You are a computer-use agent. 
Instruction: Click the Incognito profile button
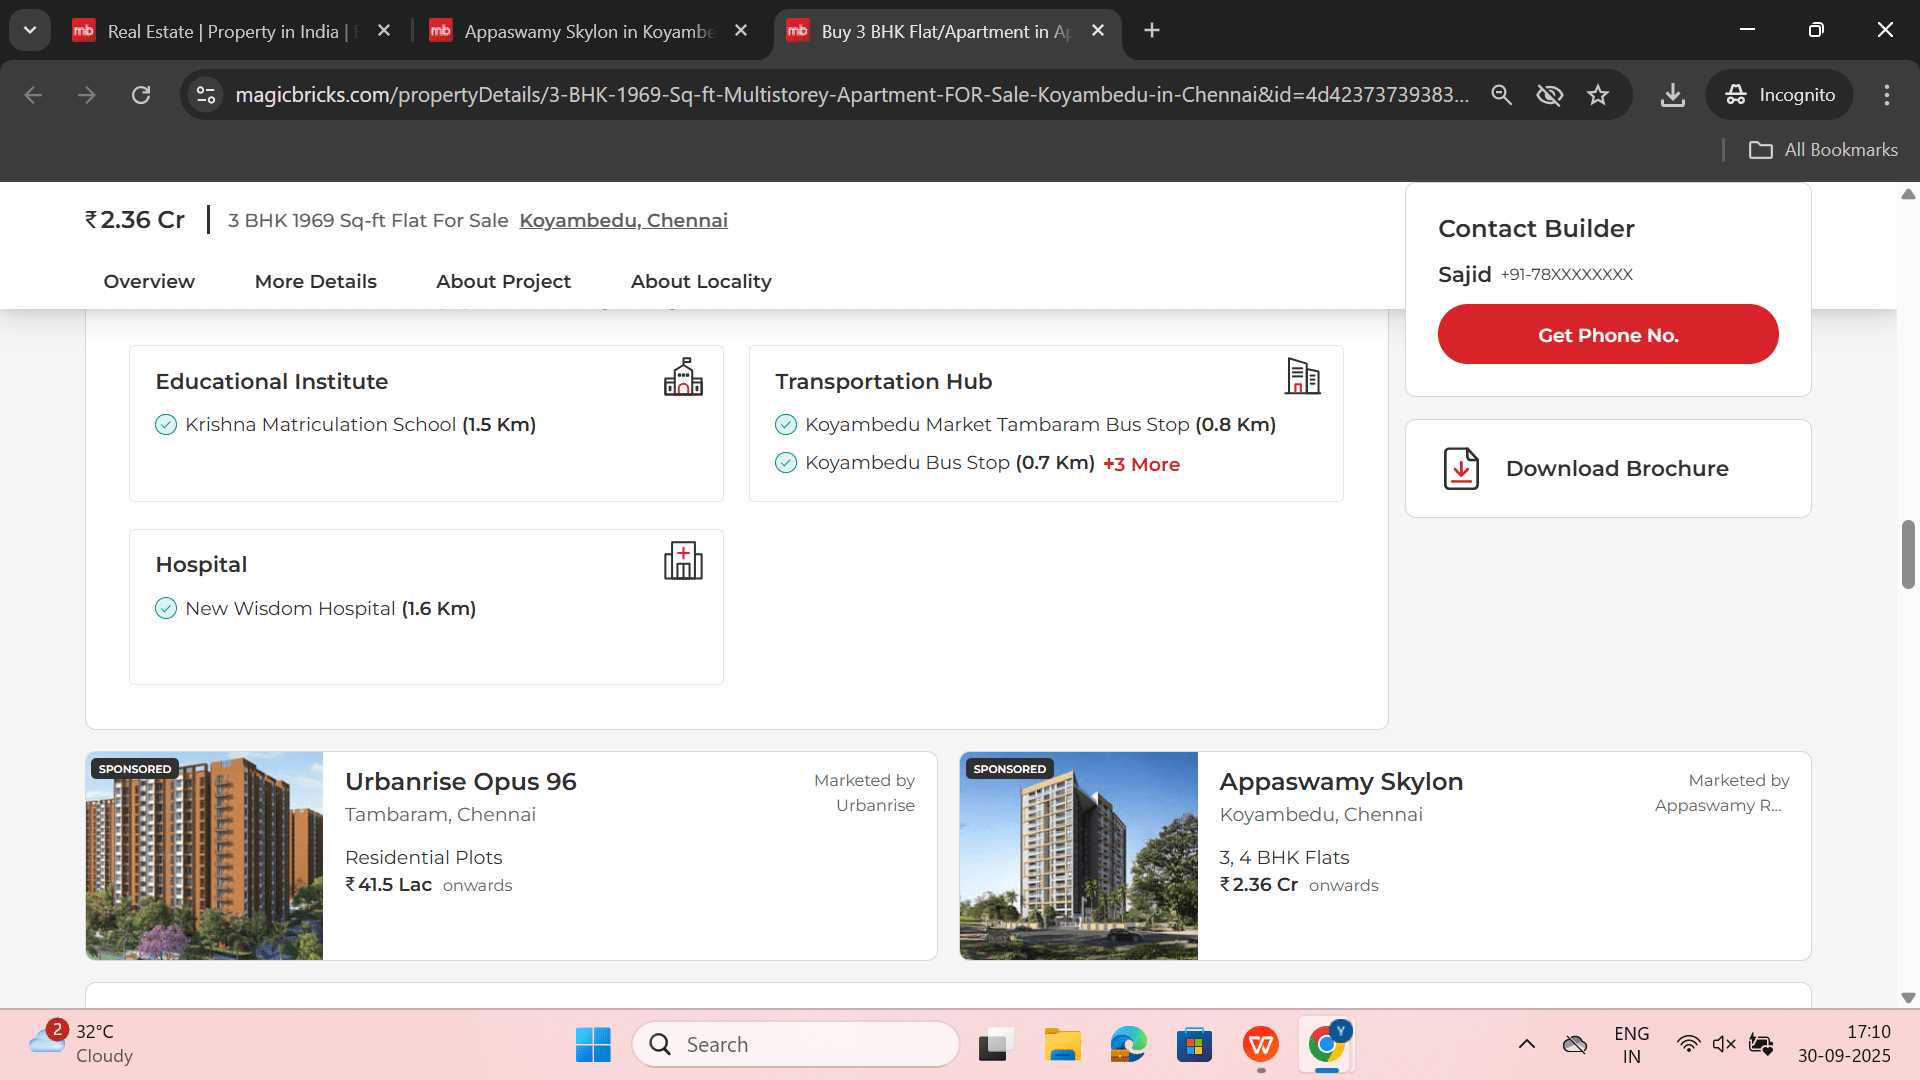point(1780,95)
